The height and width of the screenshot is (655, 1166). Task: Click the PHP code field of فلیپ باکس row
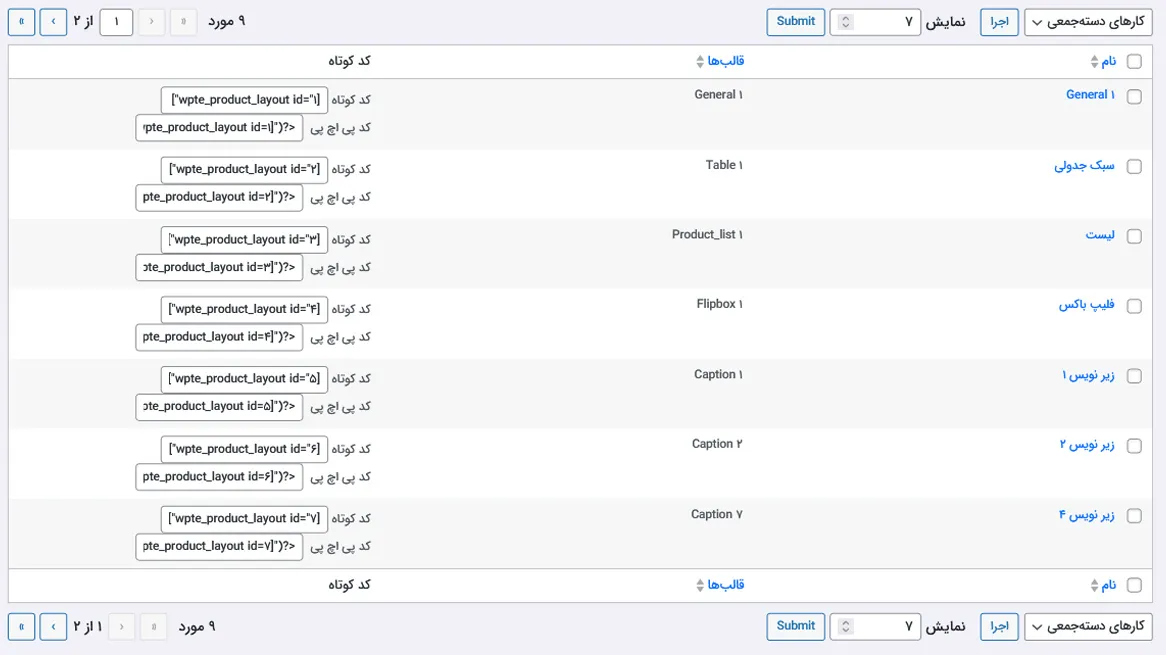click(219, 338)
